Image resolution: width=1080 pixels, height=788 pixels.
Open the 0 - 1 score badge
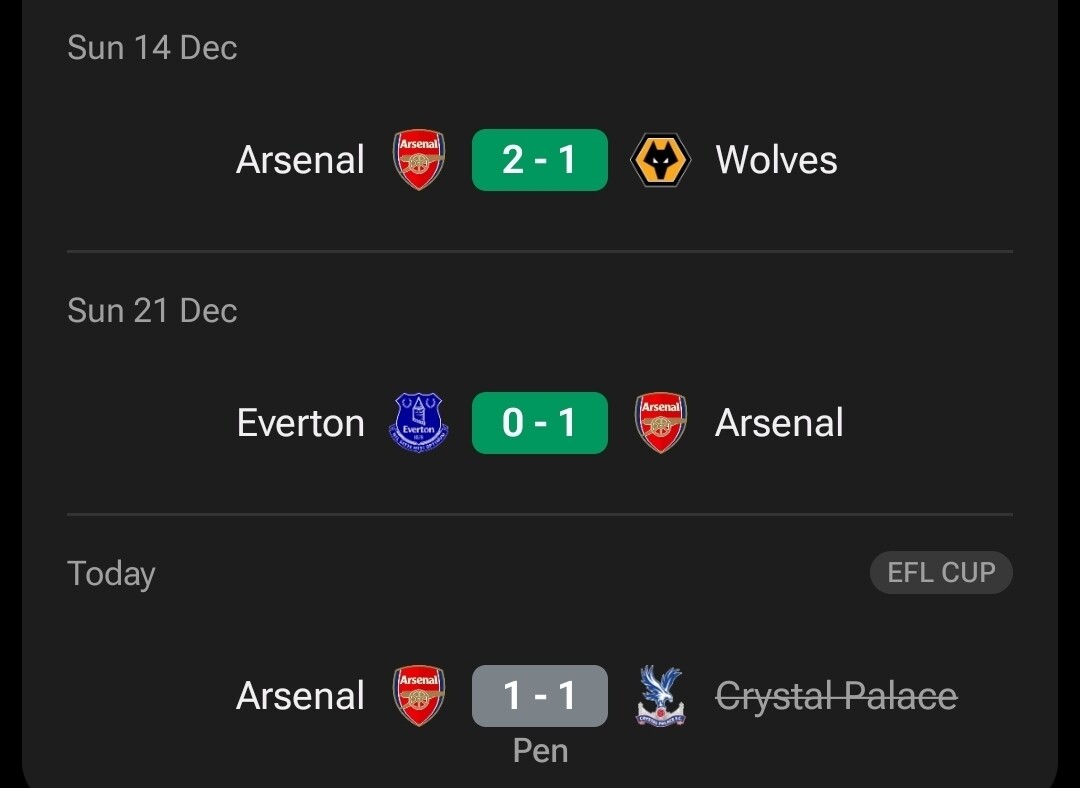(540, 422)
